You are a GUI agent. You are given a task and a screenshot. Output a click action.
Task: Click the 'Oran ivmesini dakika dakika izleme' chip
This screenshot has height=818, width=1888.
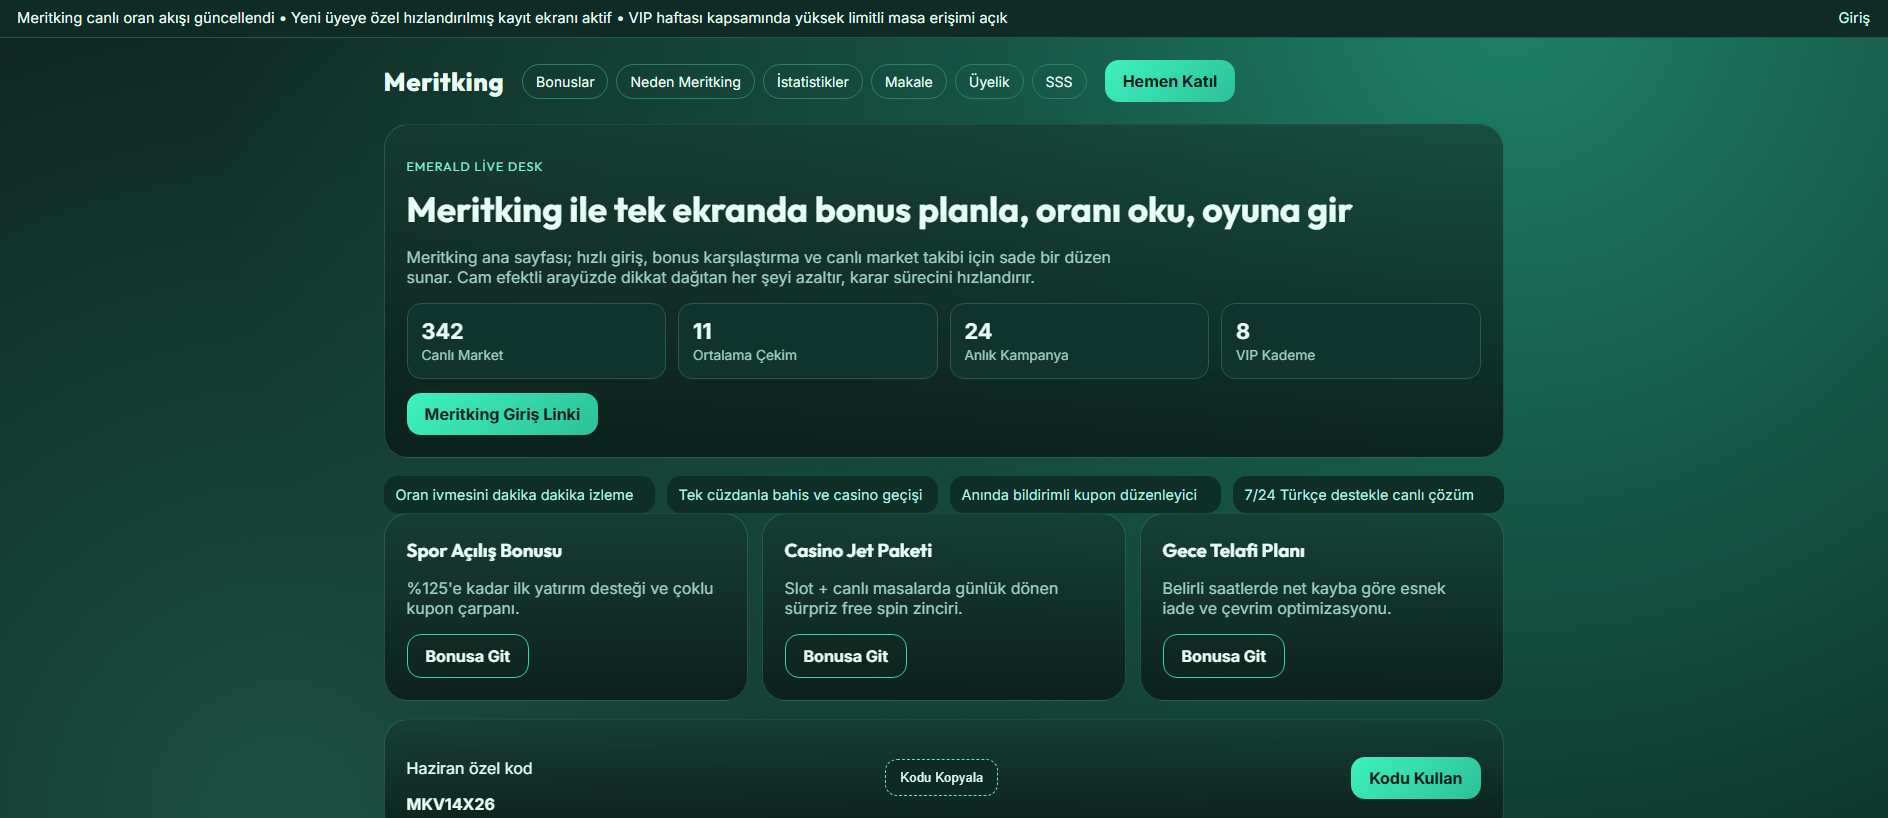[x=519, y=495]
